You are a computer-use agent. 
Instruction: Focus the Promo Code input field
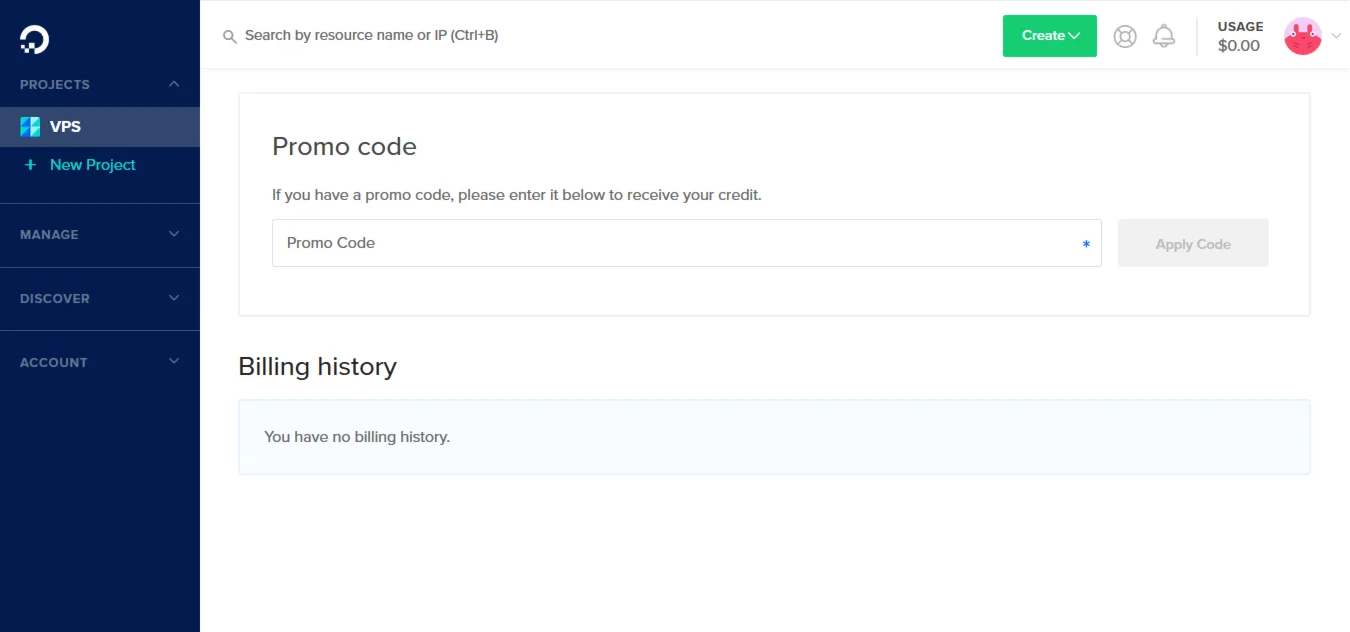click(687, 243)
